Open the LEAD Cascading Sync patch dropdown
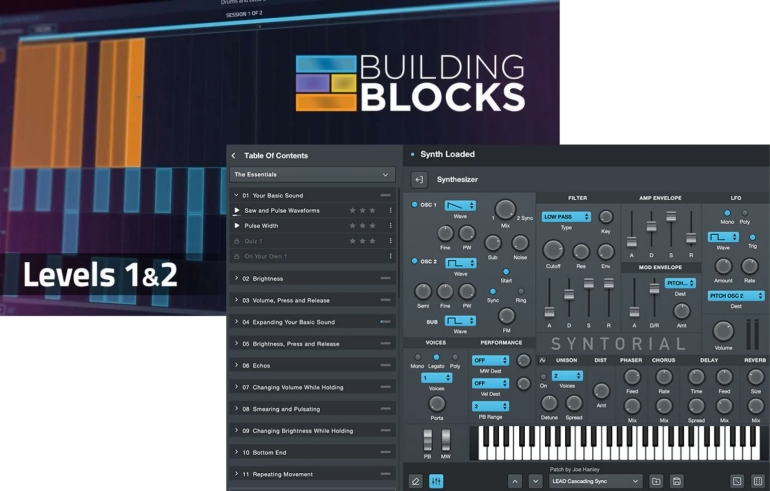 point(593,481)
